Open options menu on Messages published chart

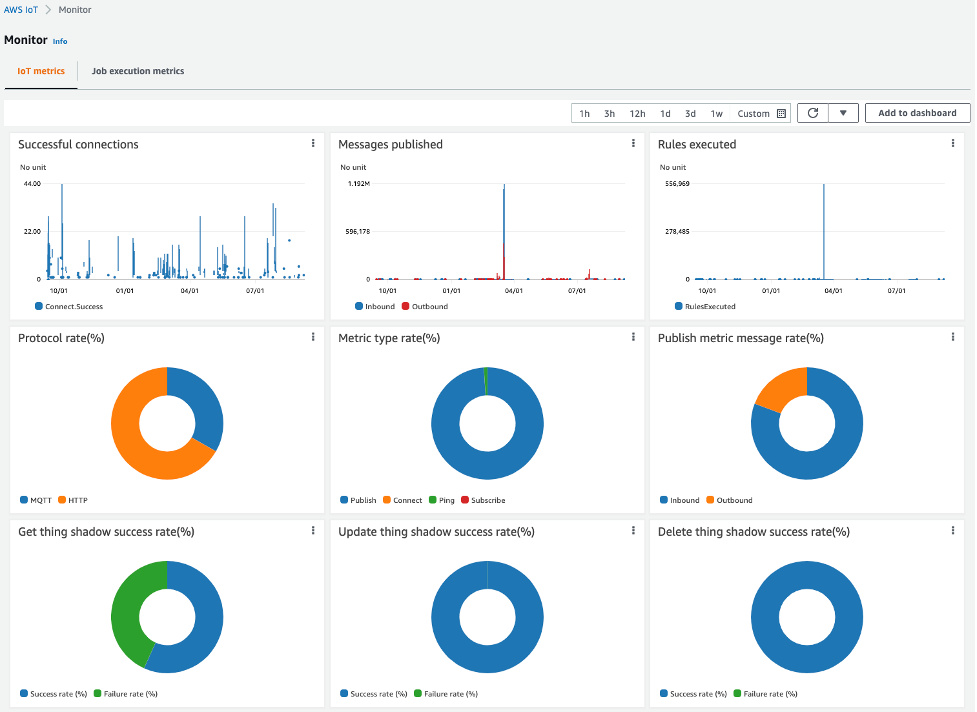(633, 143)
